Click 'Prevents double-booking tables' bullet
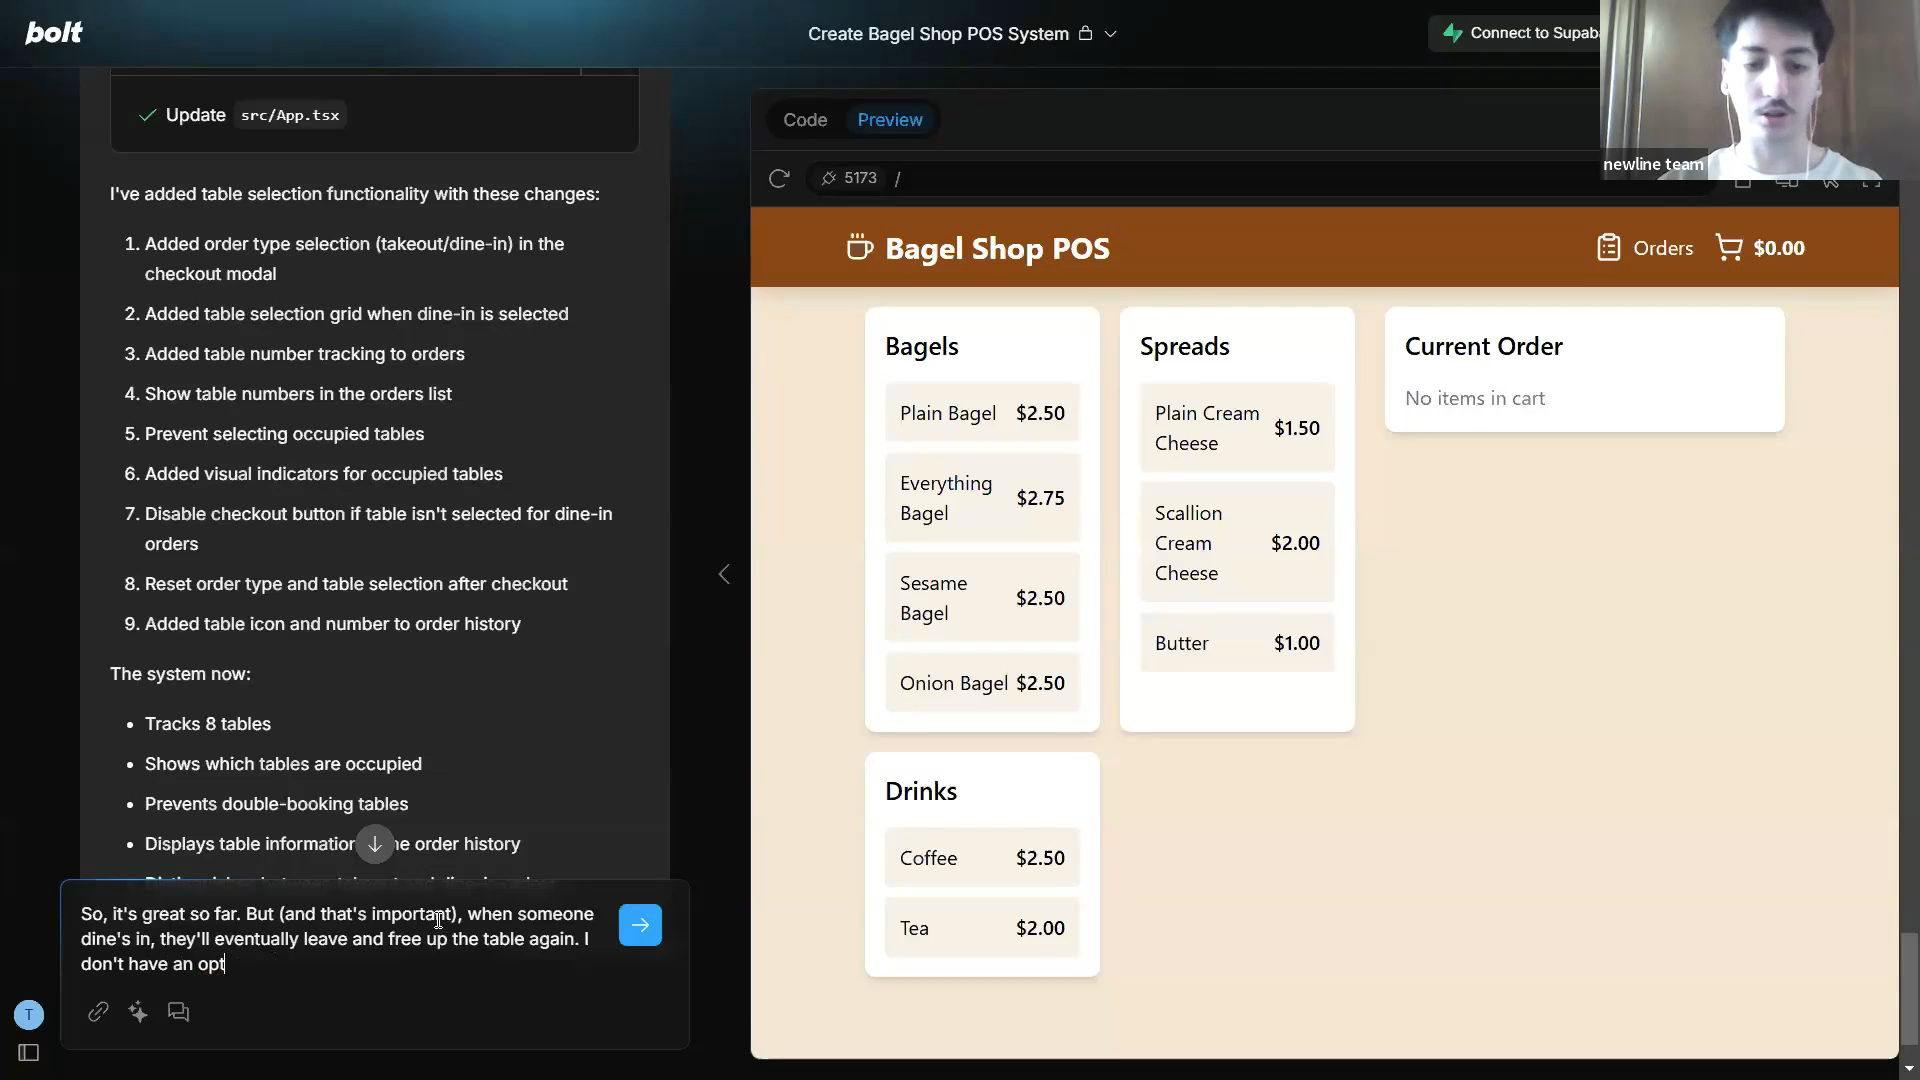Screen dimensions: 1920x1080 [276, 804]
